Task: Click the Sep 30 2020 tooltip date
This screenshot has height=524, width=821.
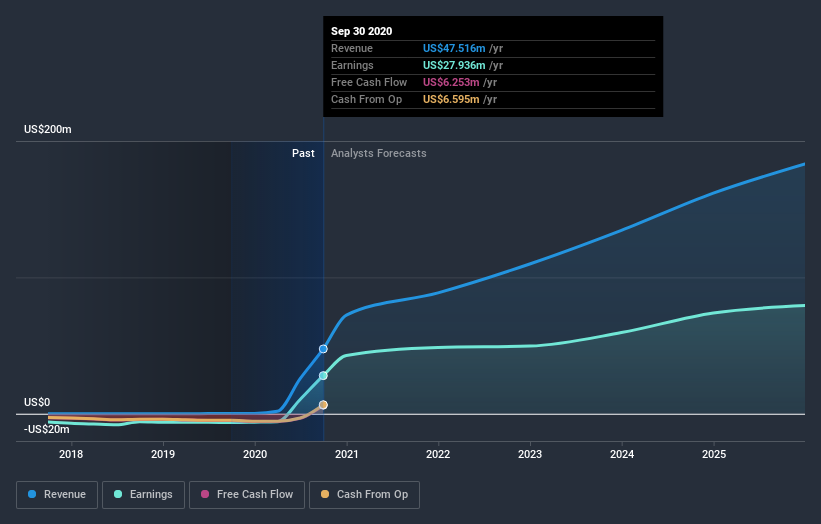Action: (361, 31)
